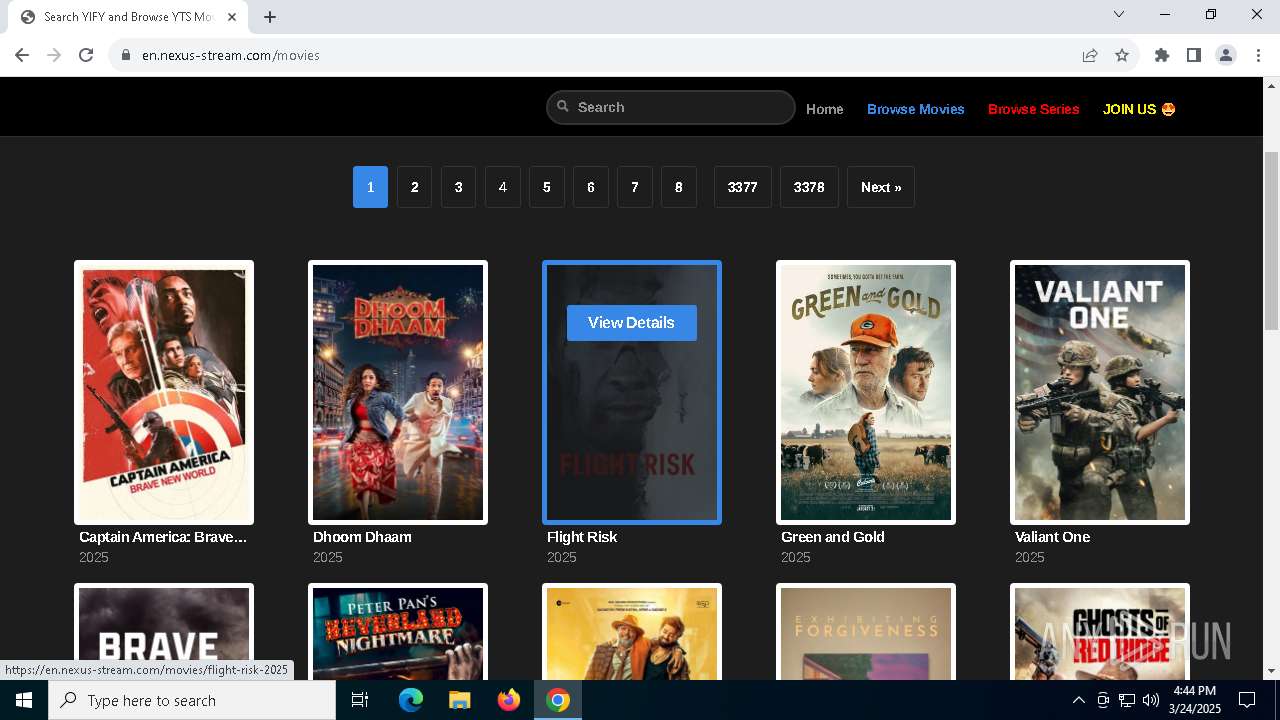Go to pagination page 2
This screenshot has height=720, width=1280.
pyautogui.click(x=414, y=187)
